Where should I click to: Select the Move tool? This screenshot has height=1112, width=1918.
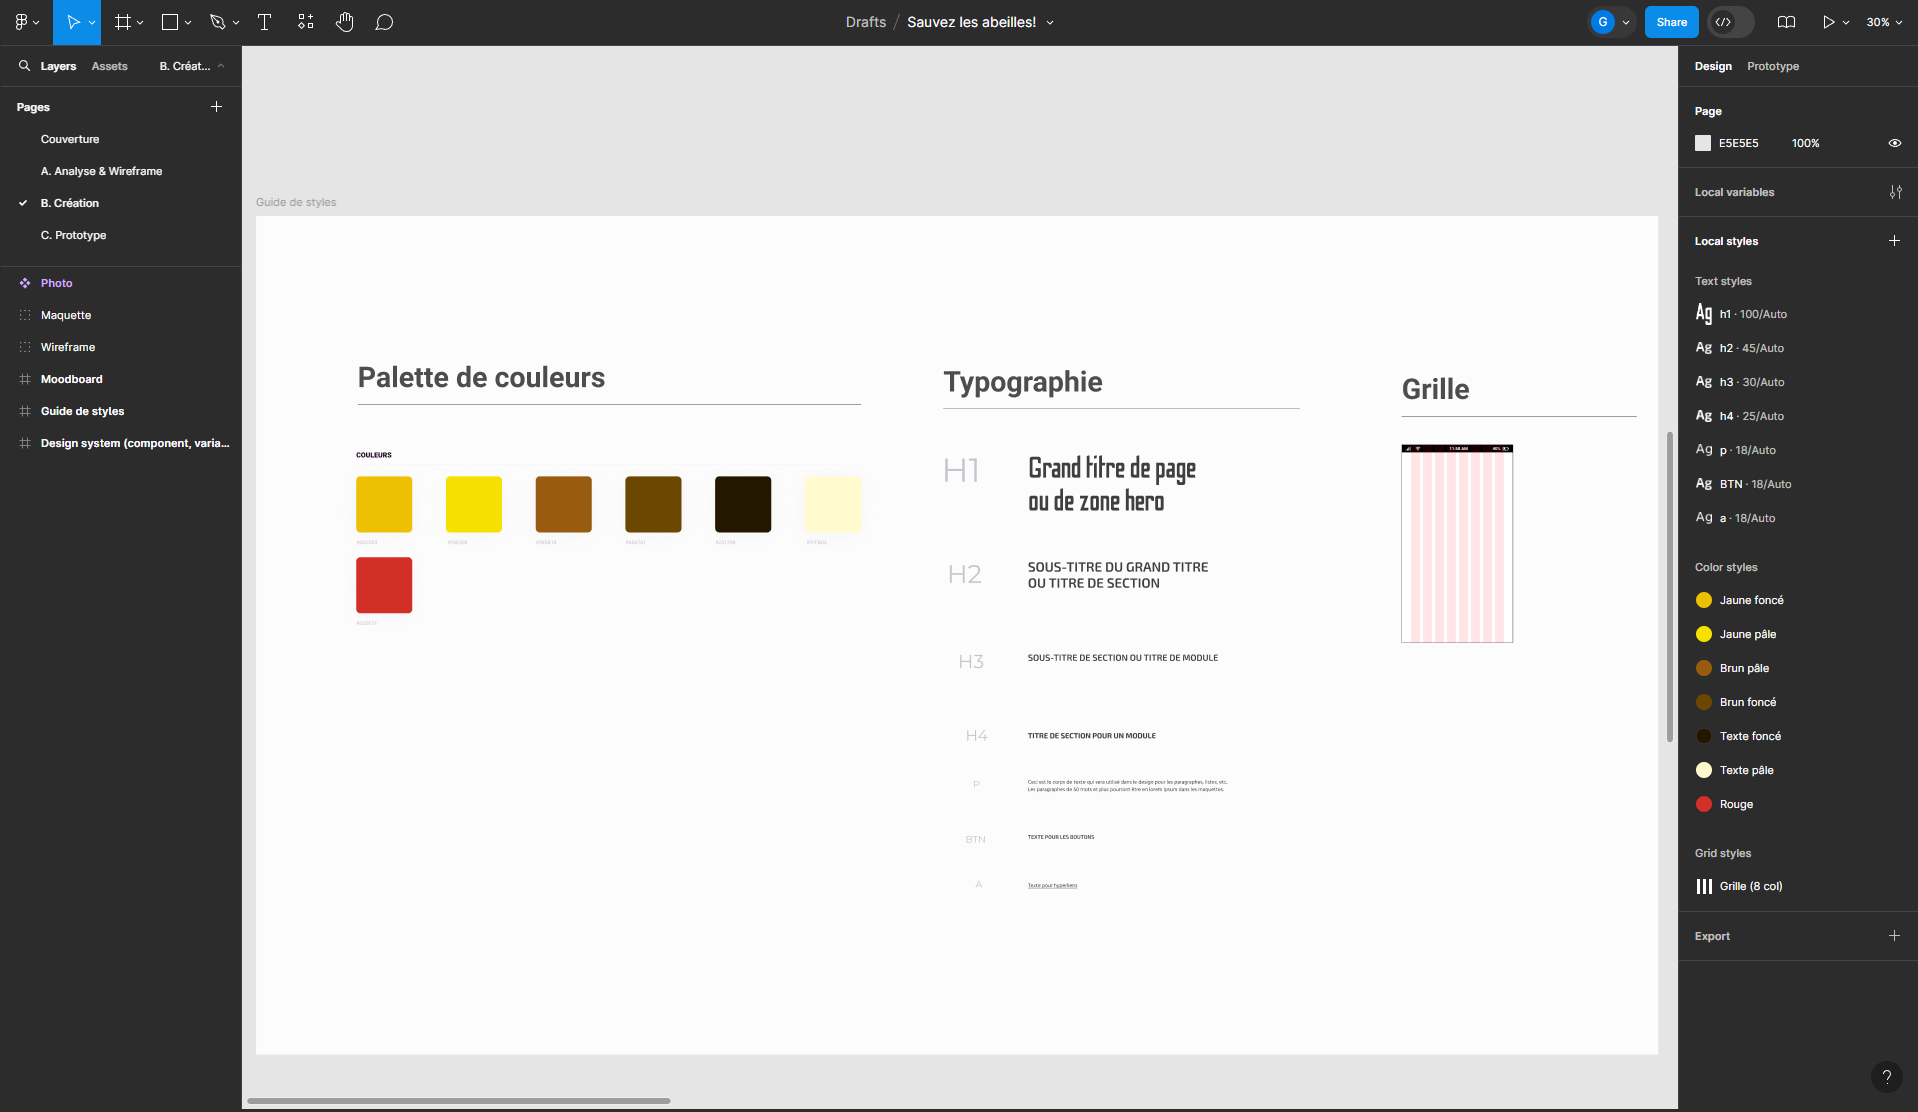75,22
